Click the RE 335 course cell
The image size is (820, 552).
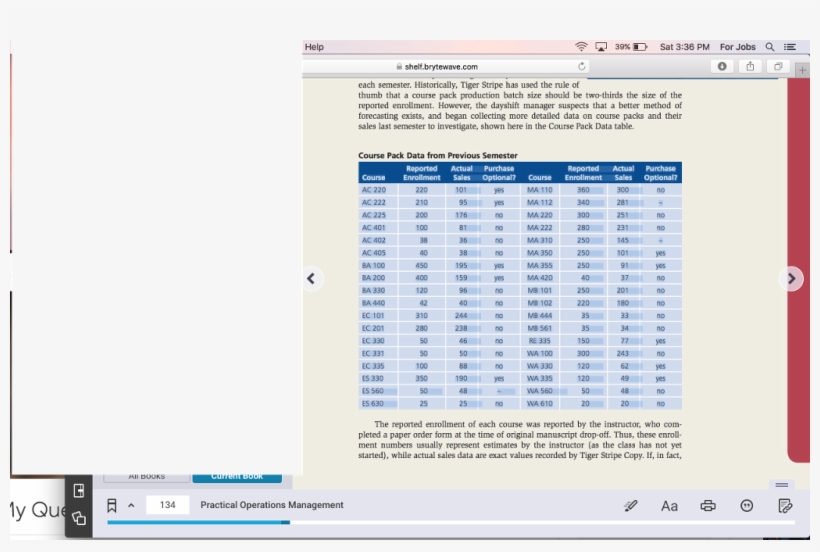coord(539,341)
